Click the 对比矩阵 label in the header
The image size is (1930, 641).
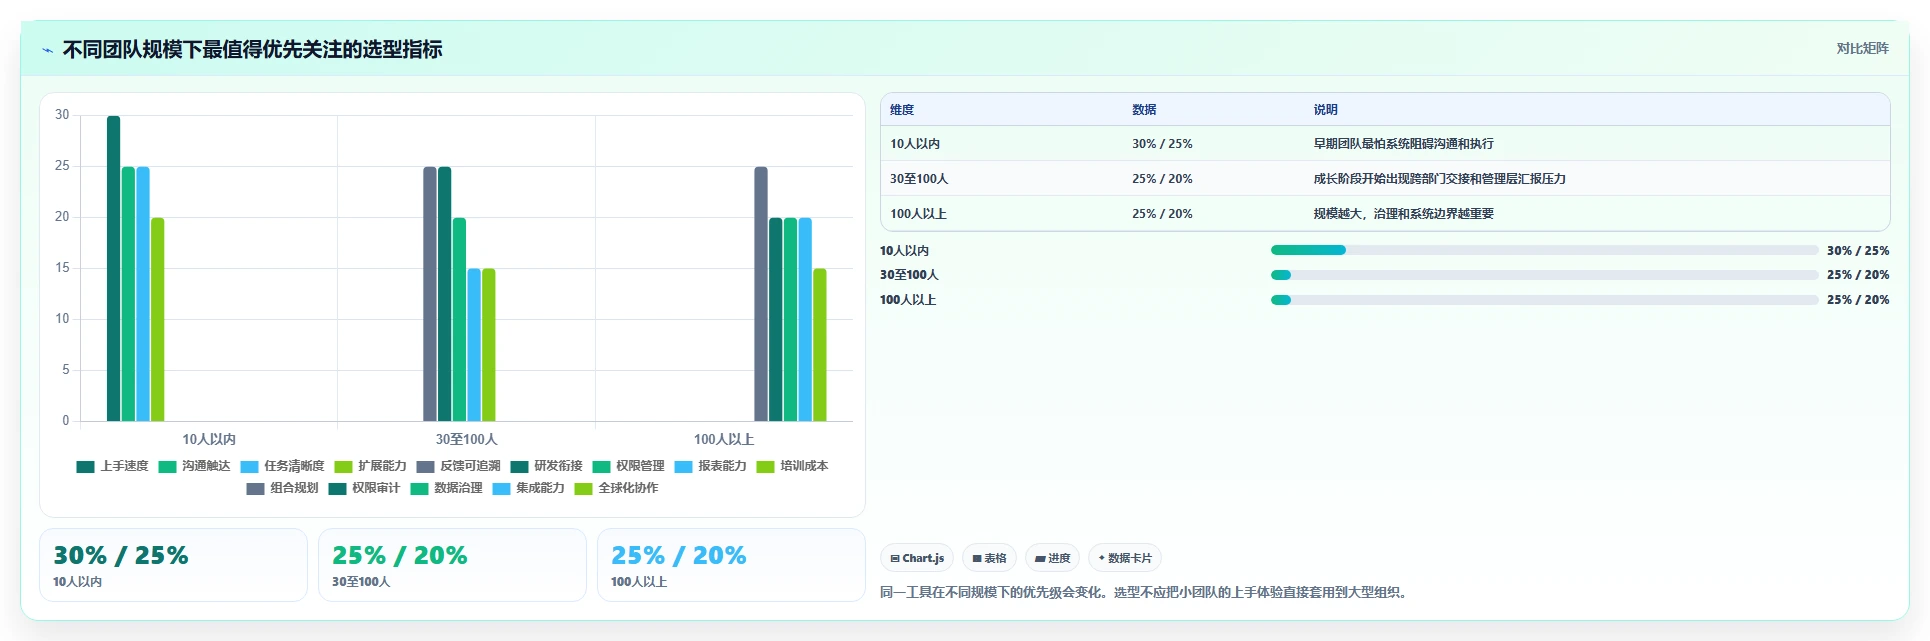[1862, 48]
